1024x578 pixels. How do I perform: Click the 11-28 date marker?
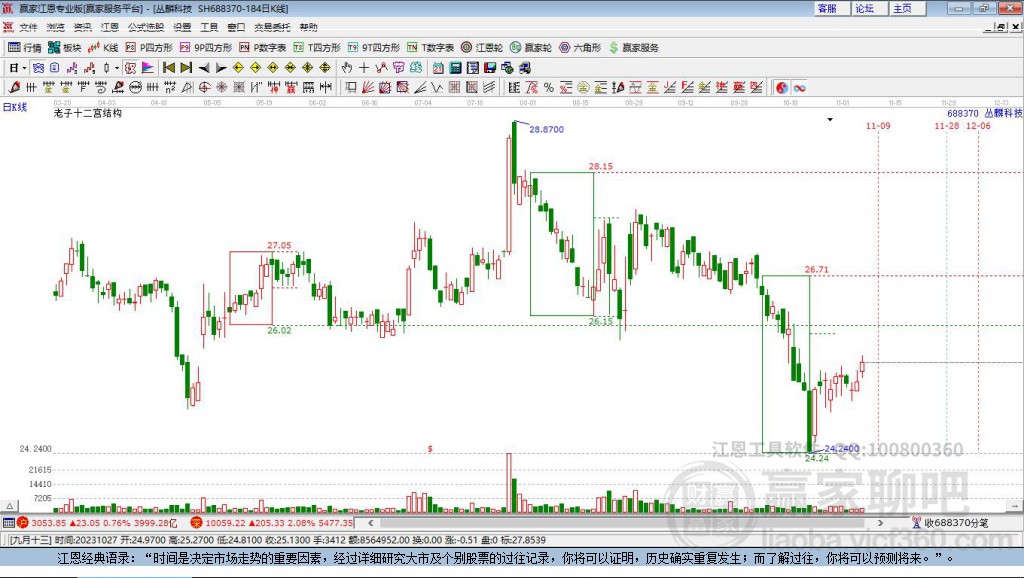click(947, 125)
